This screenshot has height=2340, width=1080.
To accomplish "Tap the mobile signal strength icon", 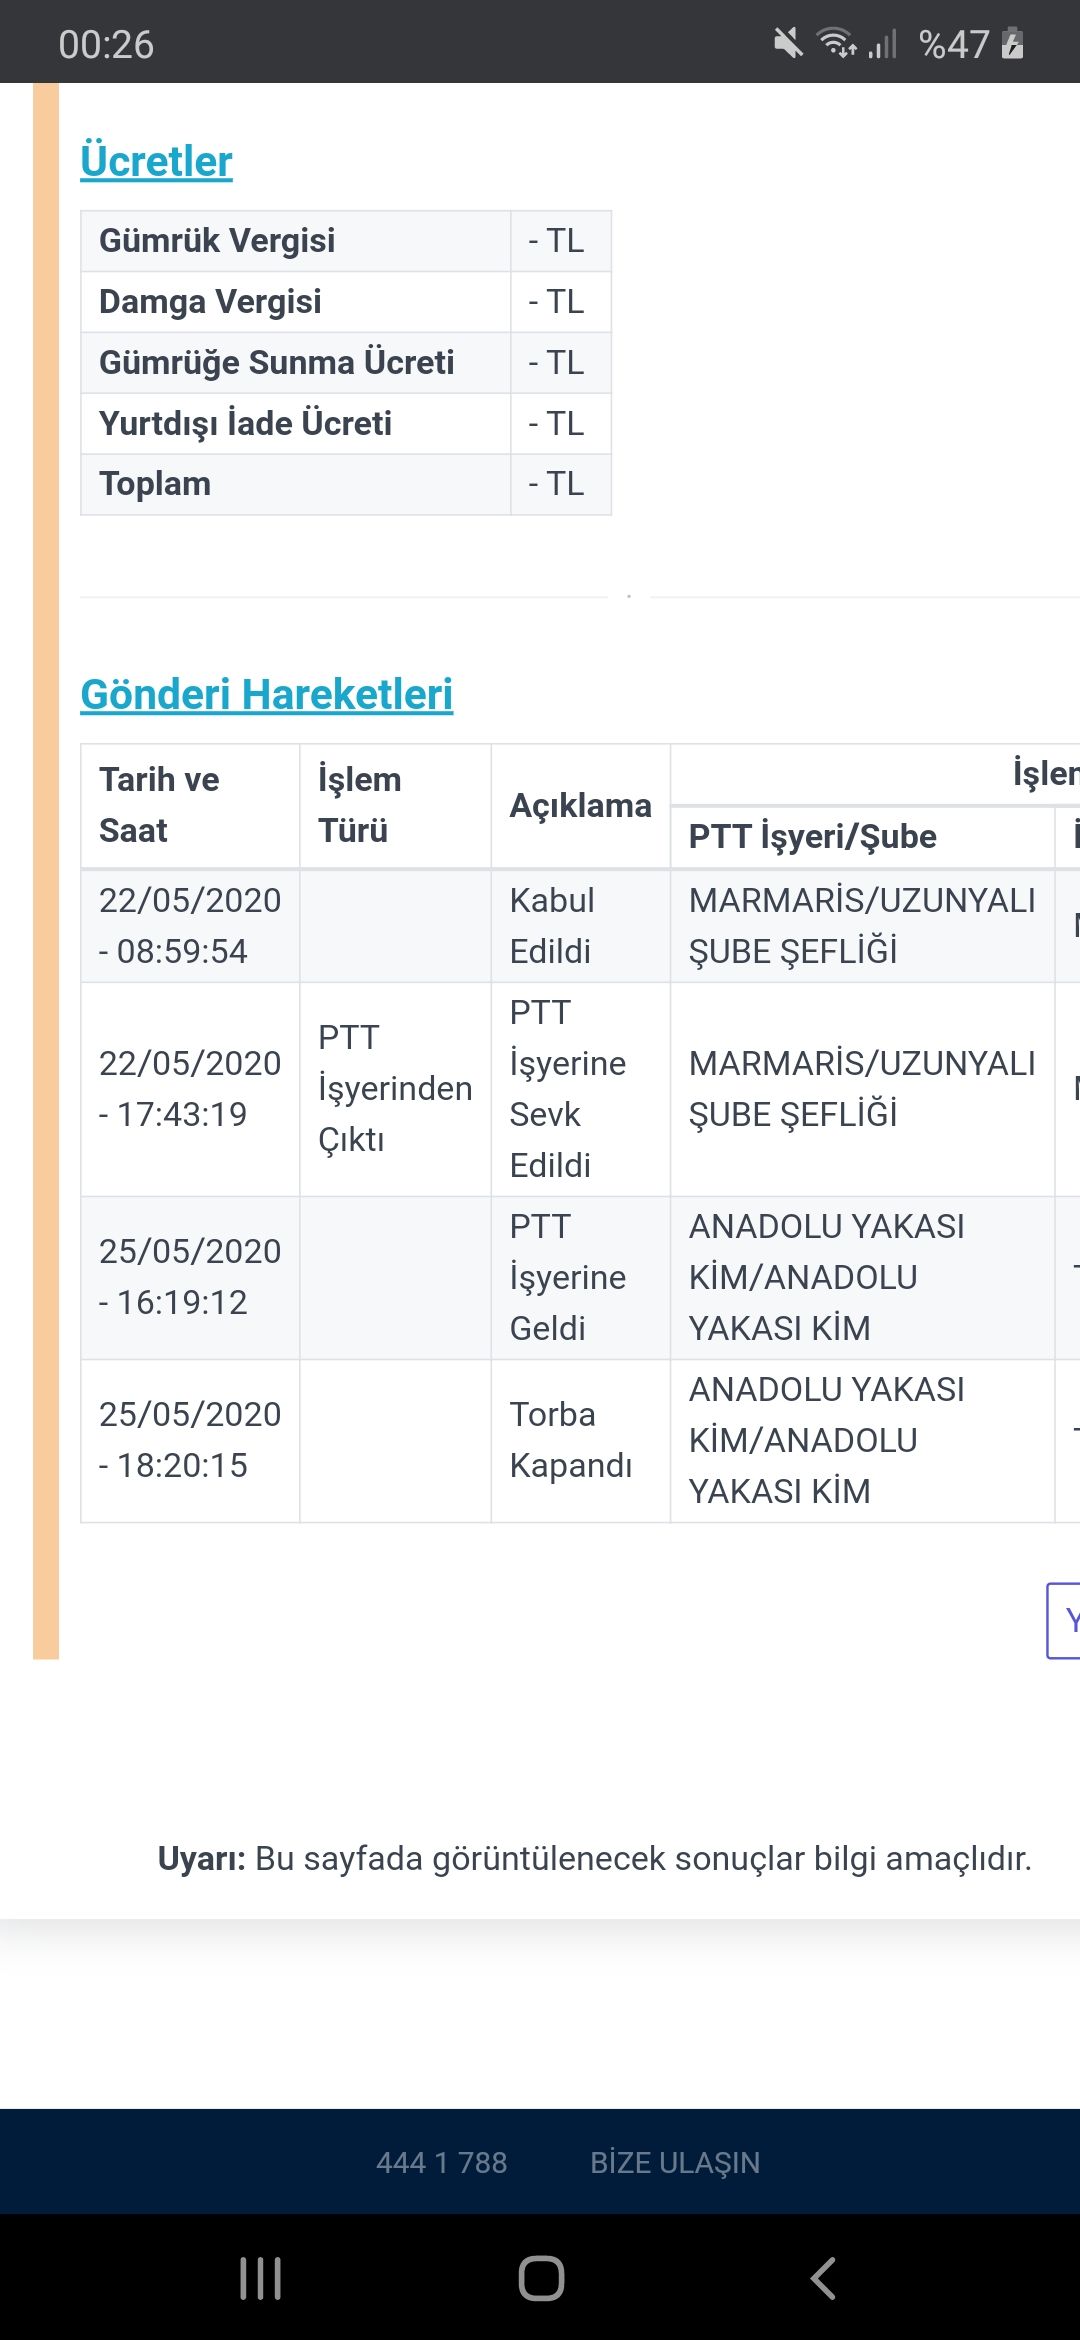I will (x=882, y=43).
